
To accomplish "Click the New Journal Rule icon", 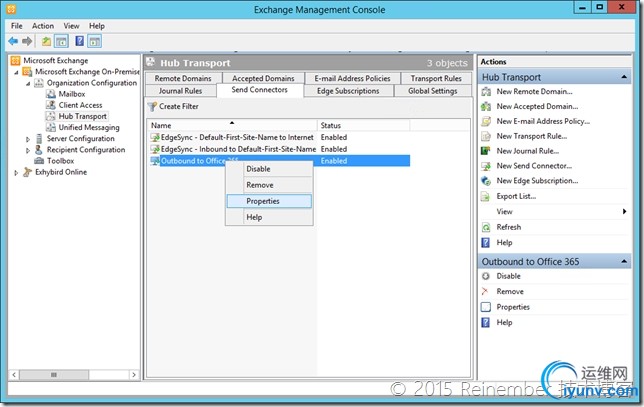I will coord(486,151).
